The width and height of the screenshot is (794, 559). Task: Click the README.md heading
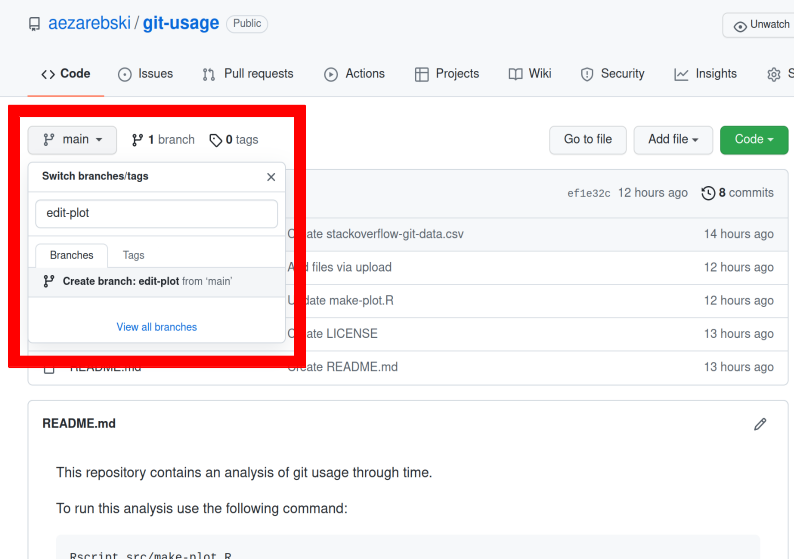coord(79,424)
